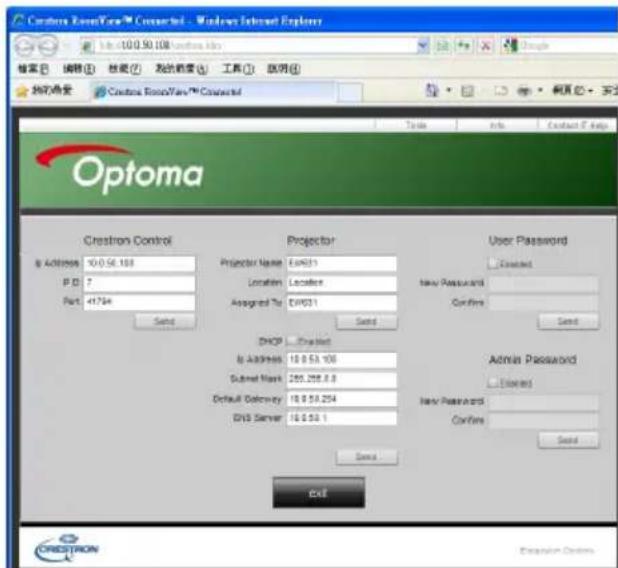618x568 pixels.
Task: Open the Info tab on the Crestron page
Action: [x=497, y=125]
